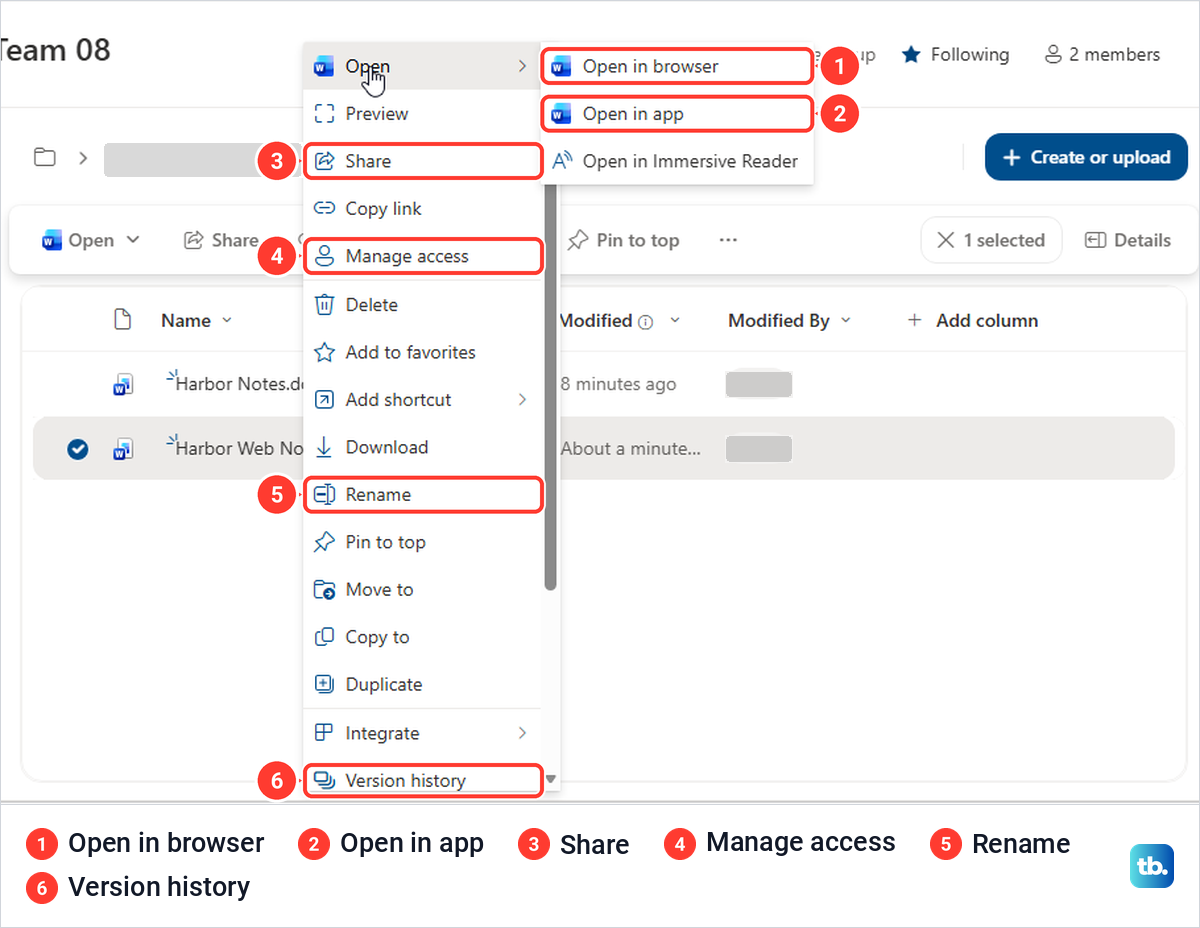Expand the Add shortcut submenu arrow
Image resolution: width=1200 pixels, height=928 pixels.
[522, 400]
